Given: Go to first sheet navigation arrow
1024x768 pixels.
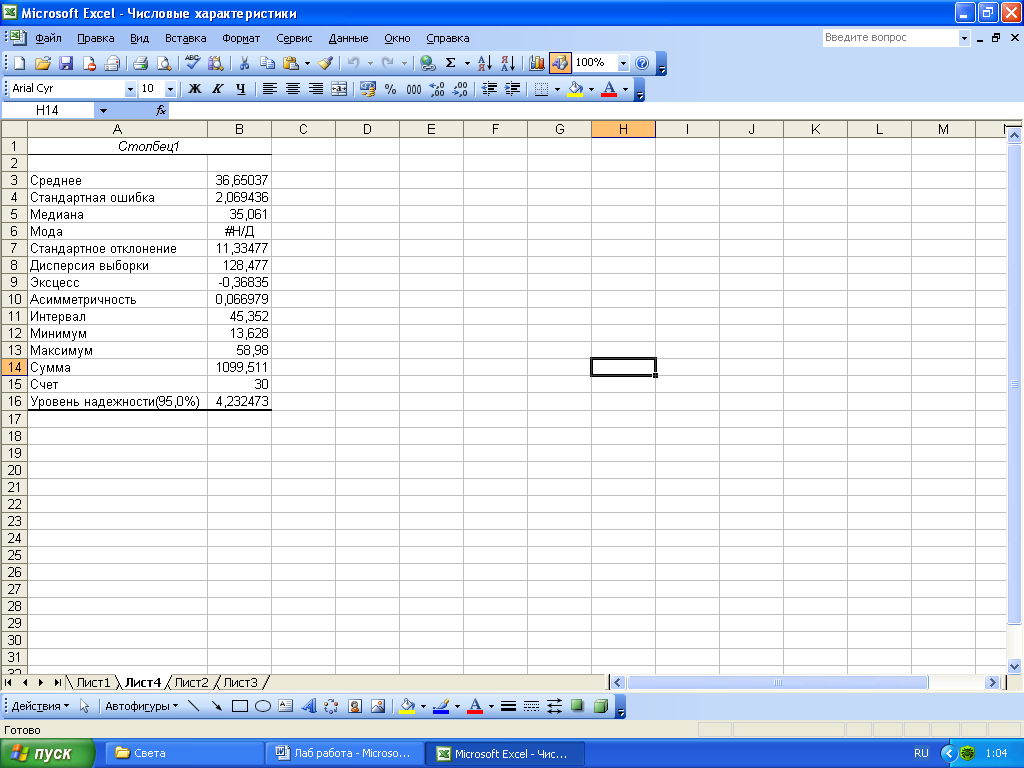Looking at the screenshot, I should coord(8,682).
